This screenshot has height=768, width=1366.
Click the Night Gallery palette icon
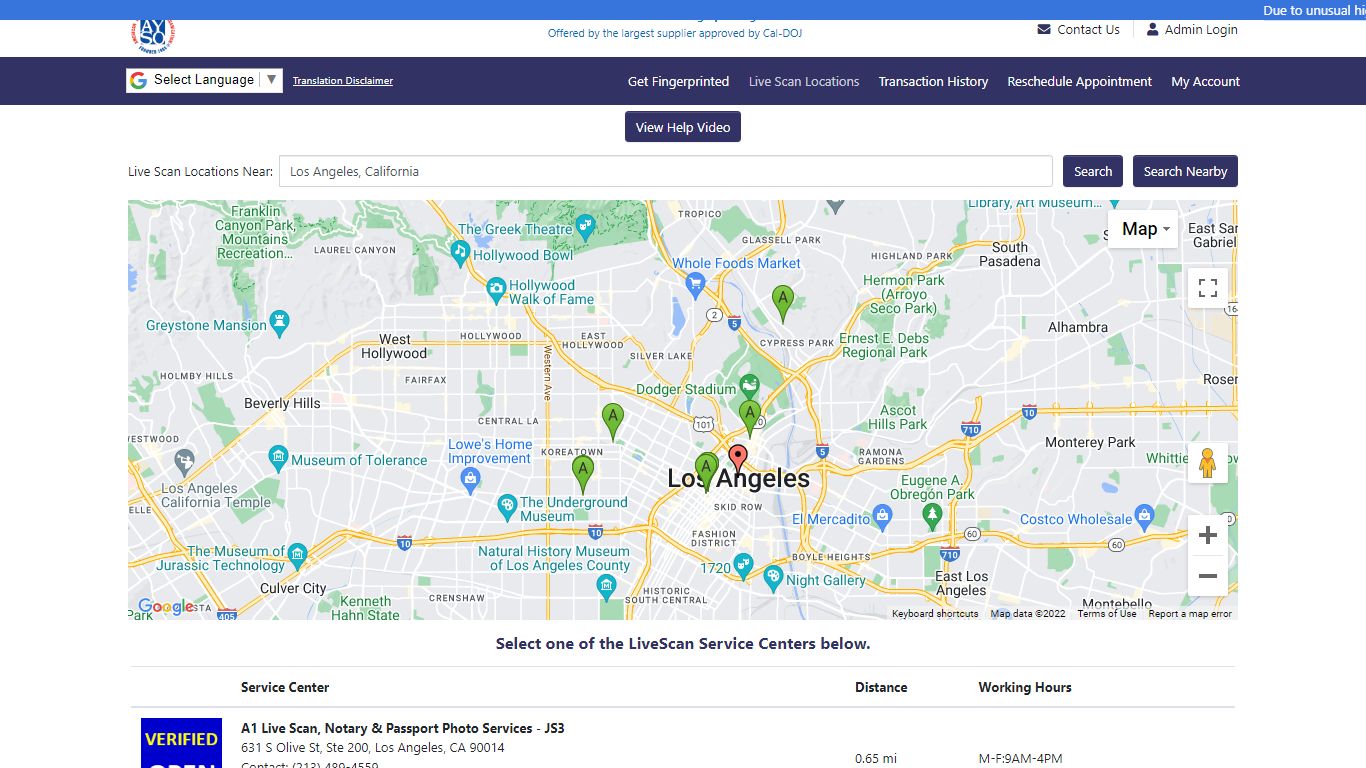pos(773,578)
